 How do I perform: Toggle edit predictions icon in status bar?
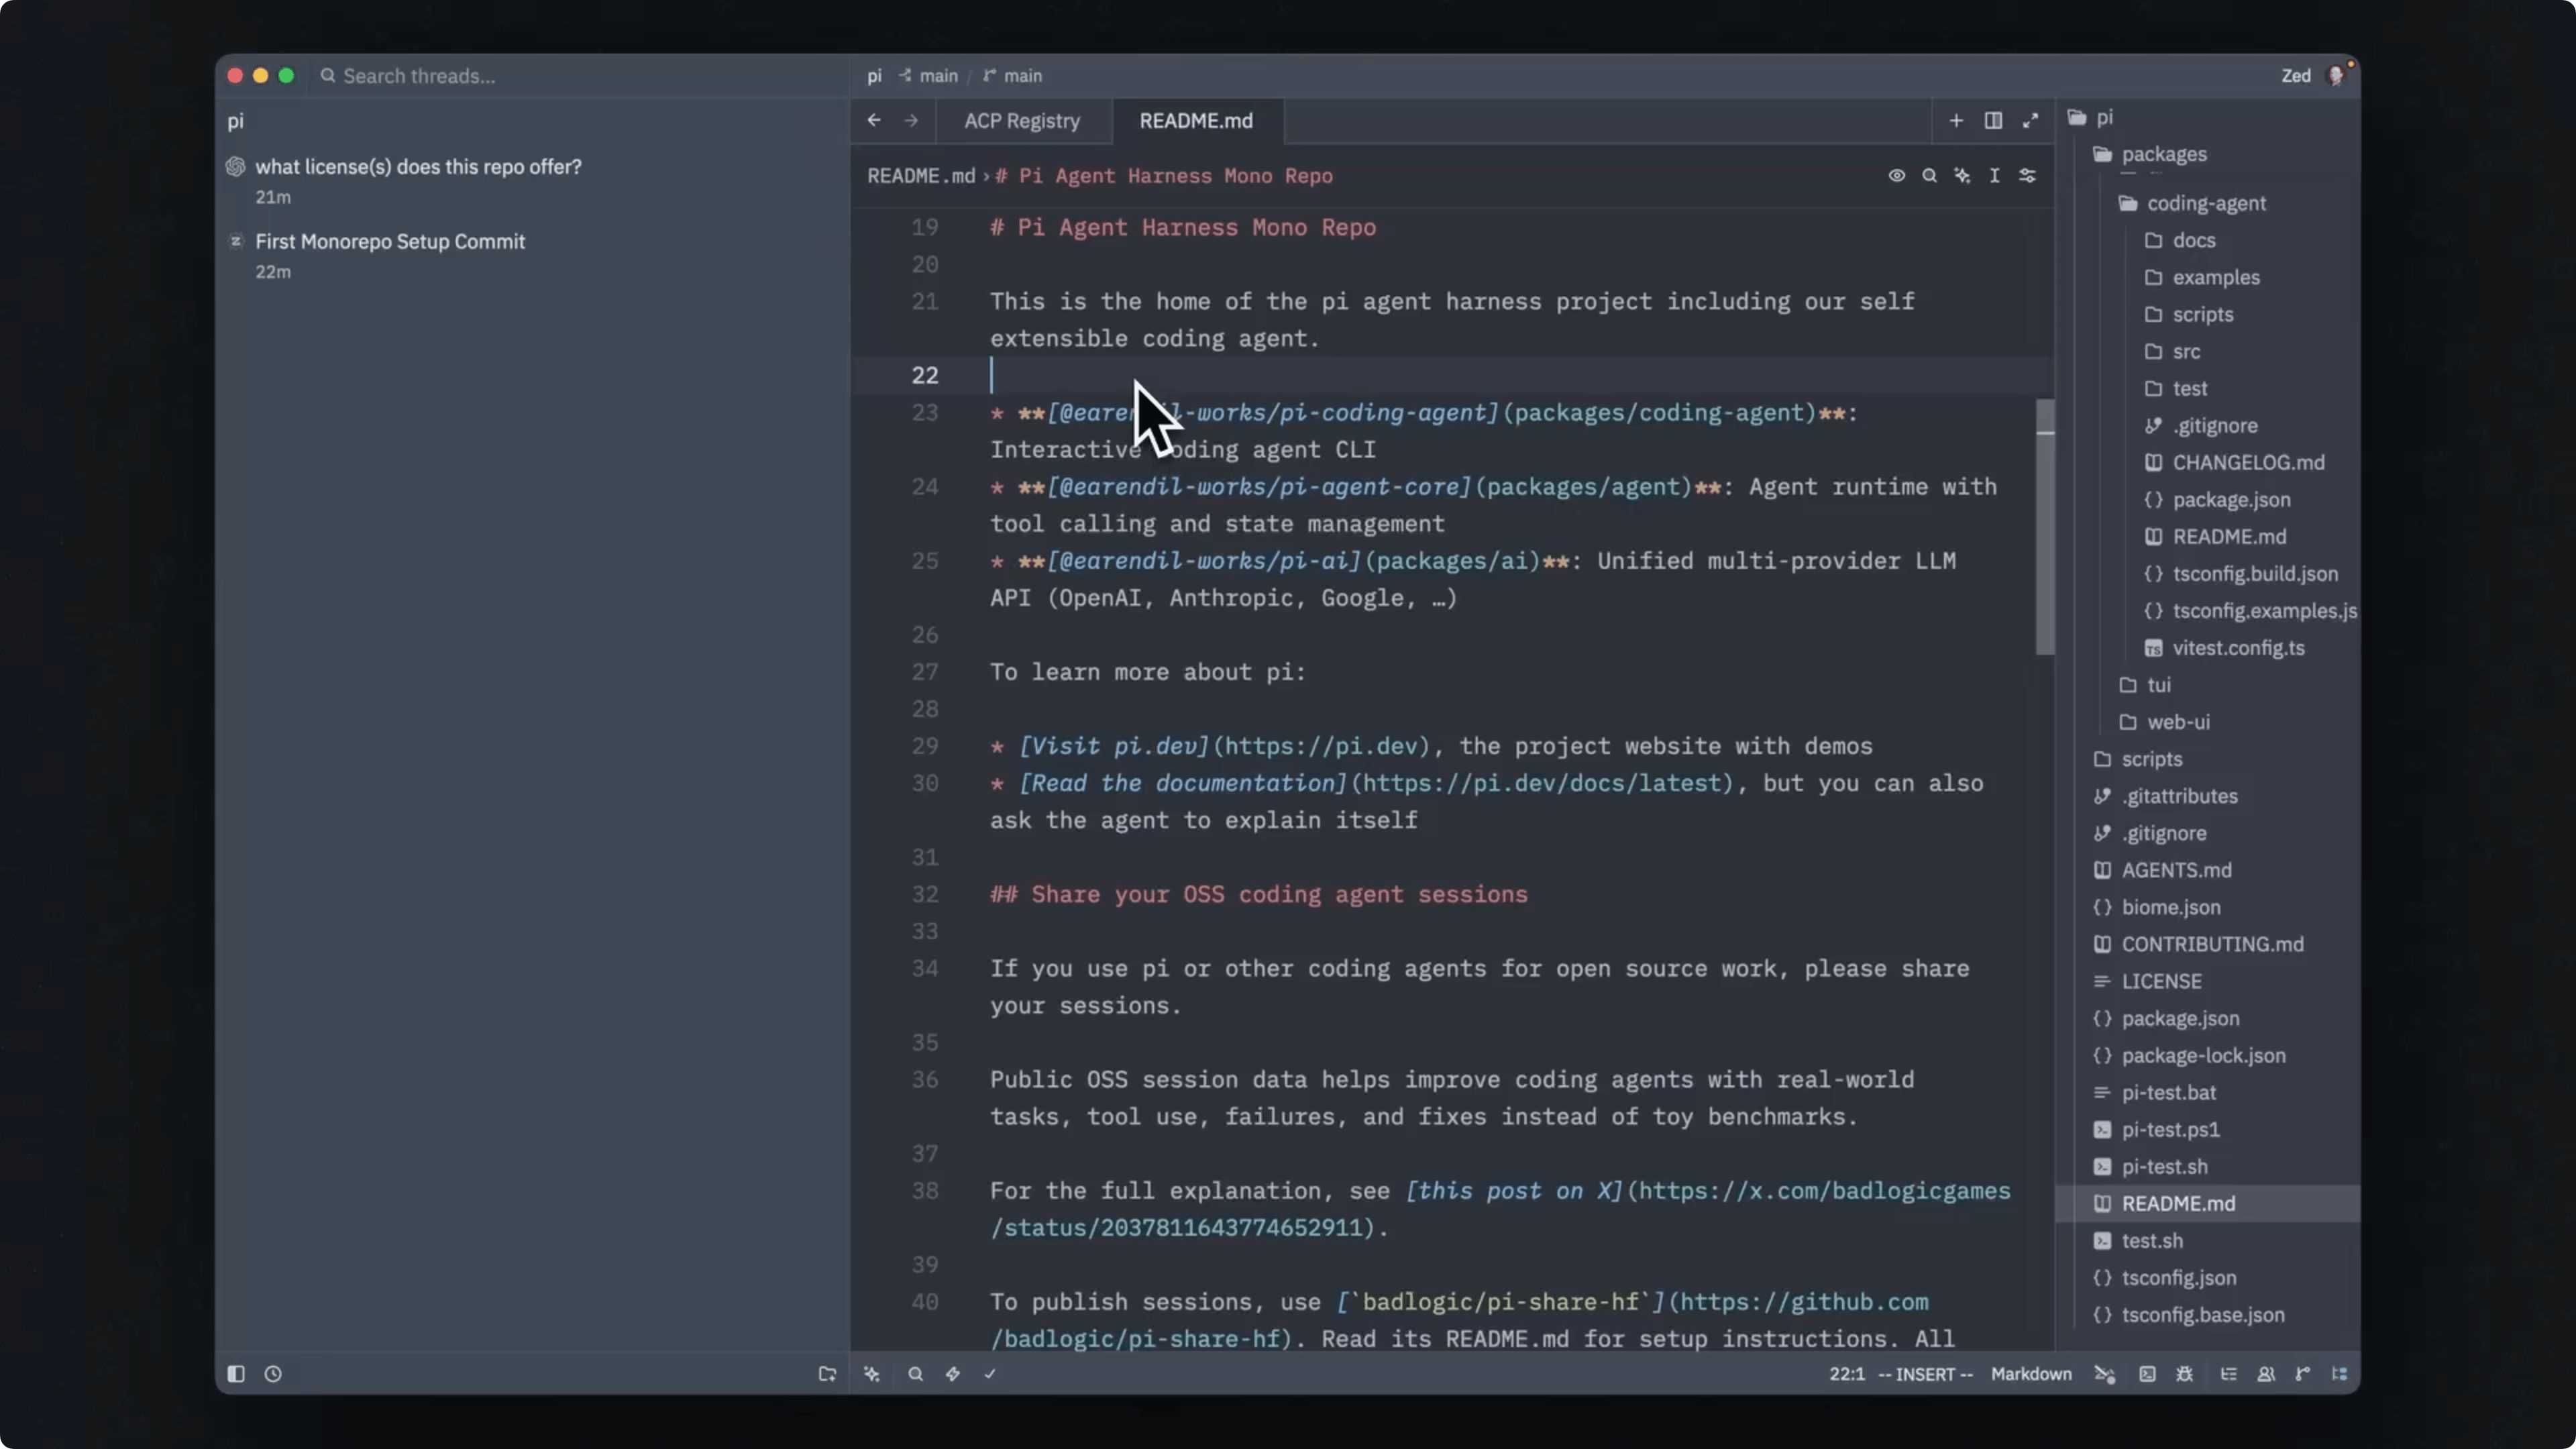tap(2105, 1374)
